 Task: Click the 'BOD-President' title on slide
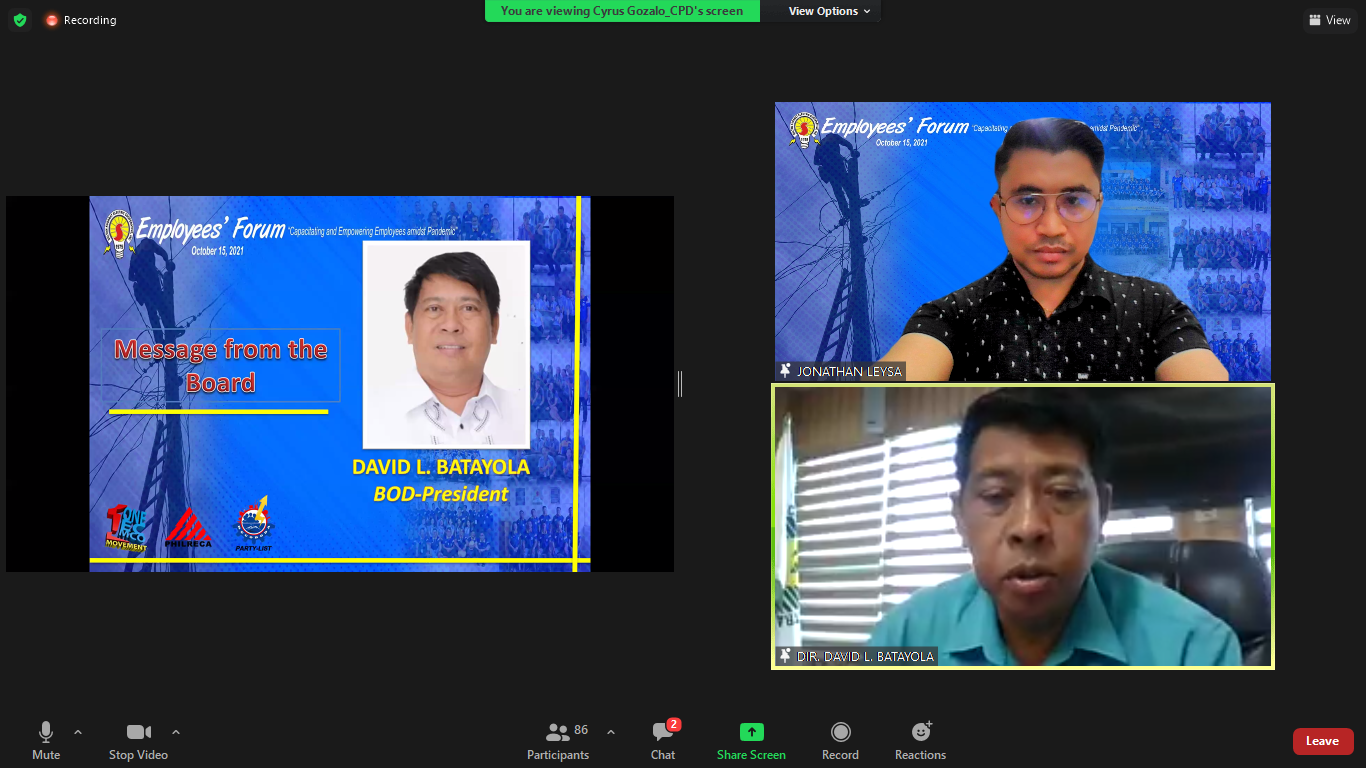pyautogui.click(x=441, y=494)
